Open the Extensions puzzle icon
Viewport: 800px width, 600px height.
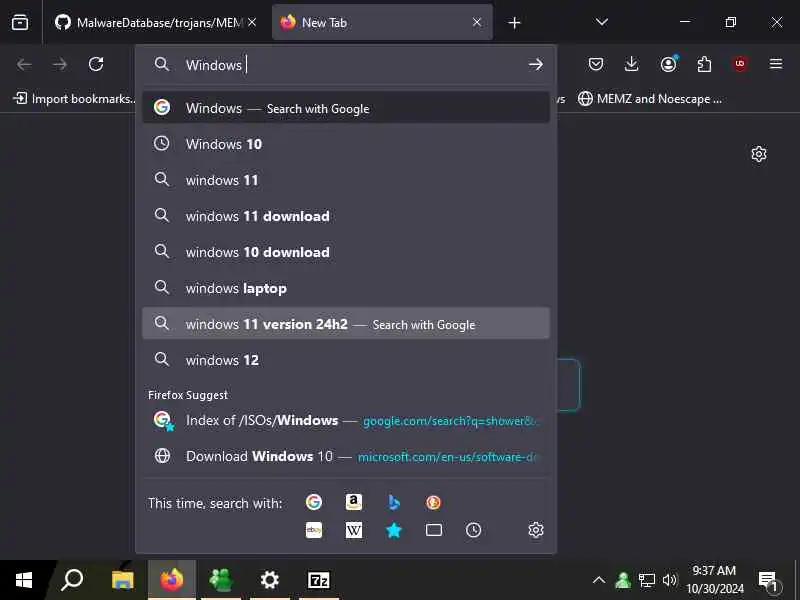[705, 64]
